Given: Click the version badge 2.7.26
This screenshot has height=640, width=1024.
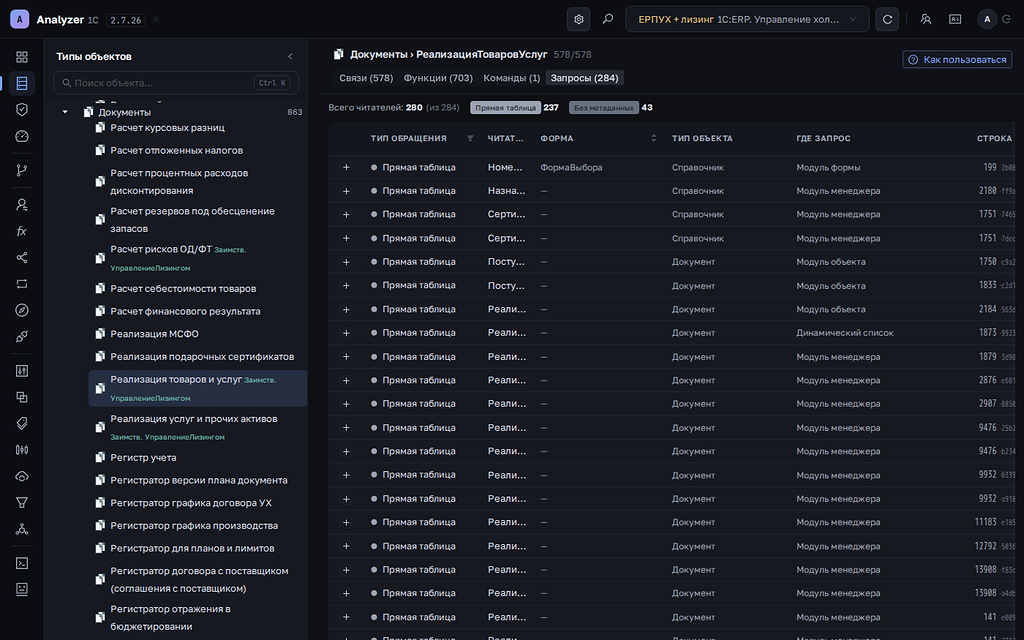Looking at the screenshot, I should coord(126,20).
